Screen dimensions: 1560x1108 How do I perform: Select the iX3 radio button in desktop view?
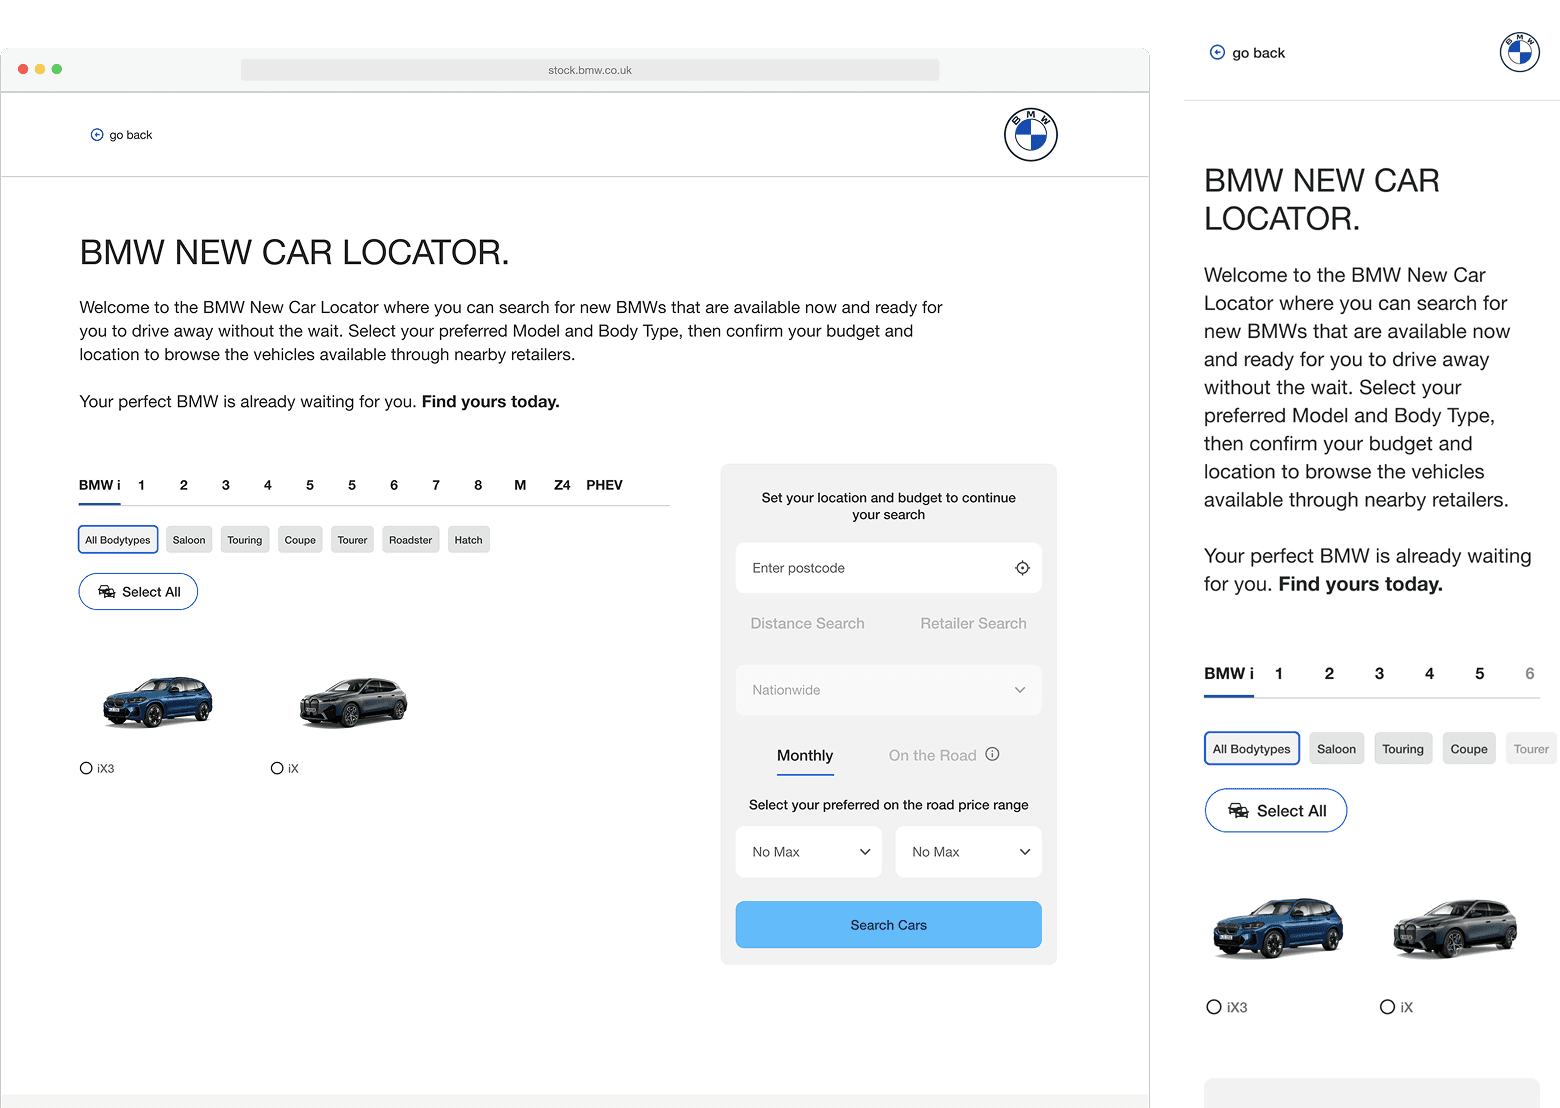(86, 768)
